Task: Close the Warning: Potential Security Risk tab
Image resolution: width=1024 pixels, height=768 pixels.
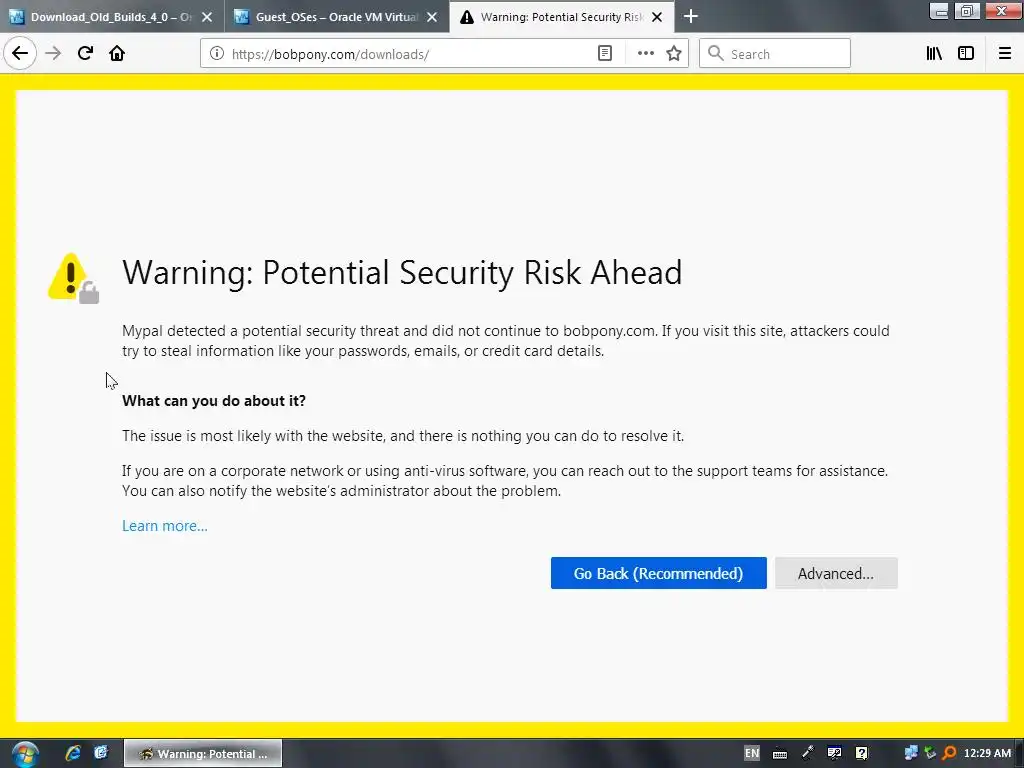Action: [x=658, y=17]
